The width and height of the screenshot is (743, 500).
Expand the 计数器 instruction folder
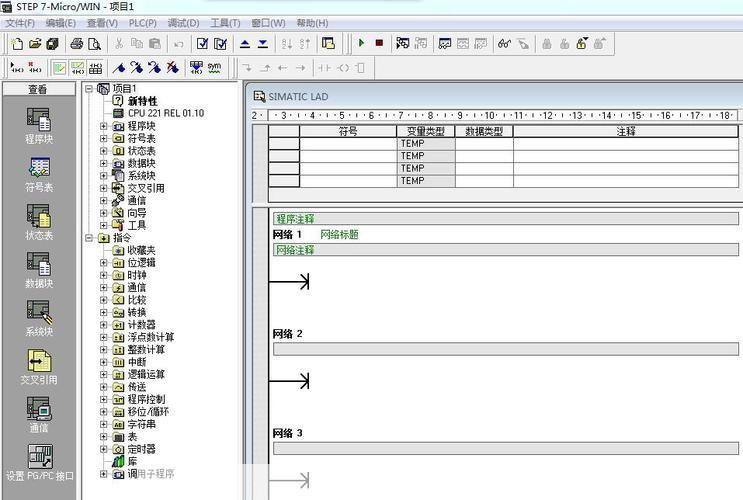click(x=103, y=325)
